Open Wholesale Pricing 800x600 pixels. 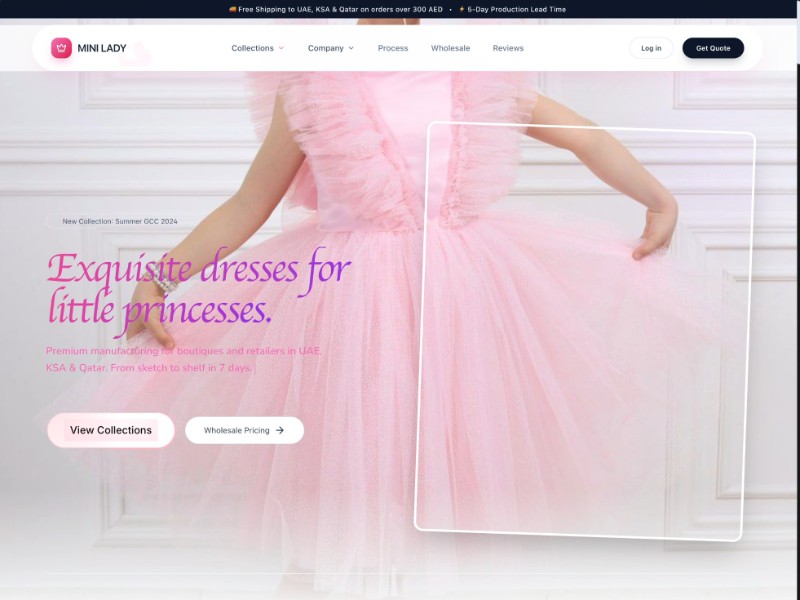click(243, 430)
